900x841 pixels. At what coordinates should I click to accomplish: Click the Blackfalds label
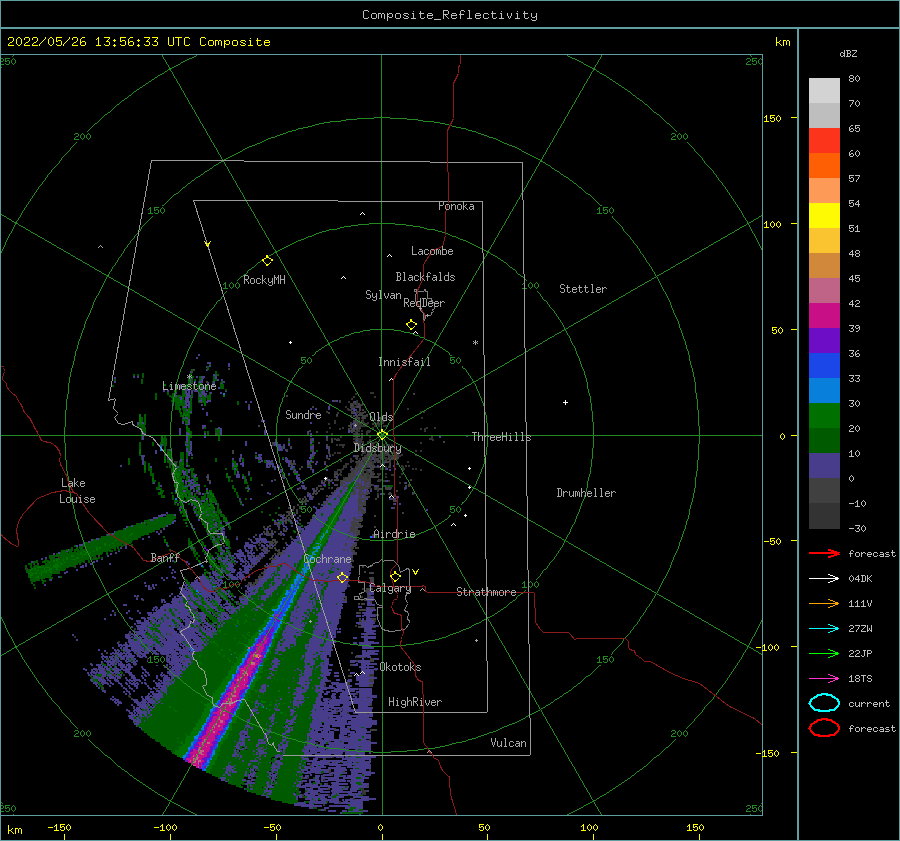coord(425,277)
